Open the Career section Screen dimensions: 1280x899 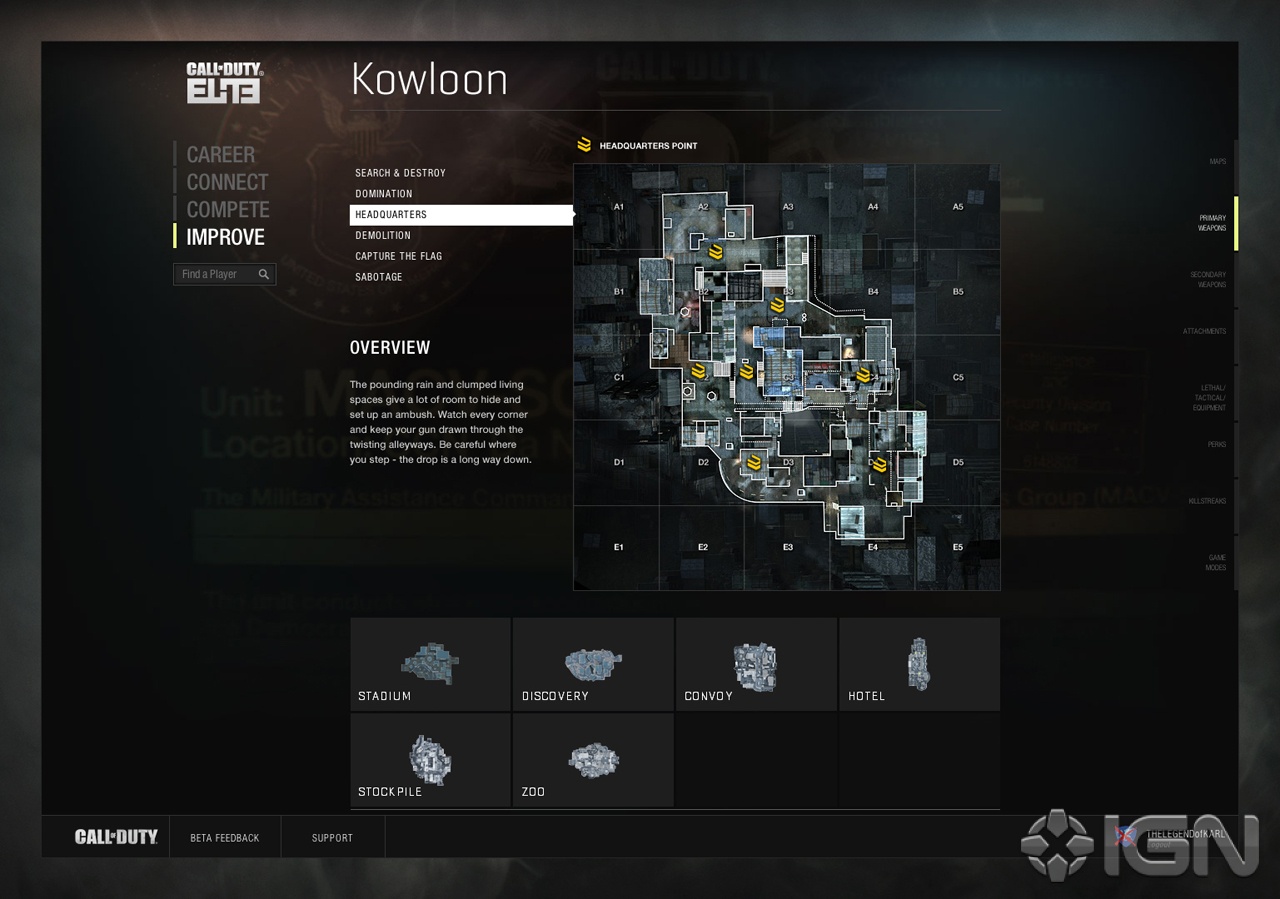[220, 154]
